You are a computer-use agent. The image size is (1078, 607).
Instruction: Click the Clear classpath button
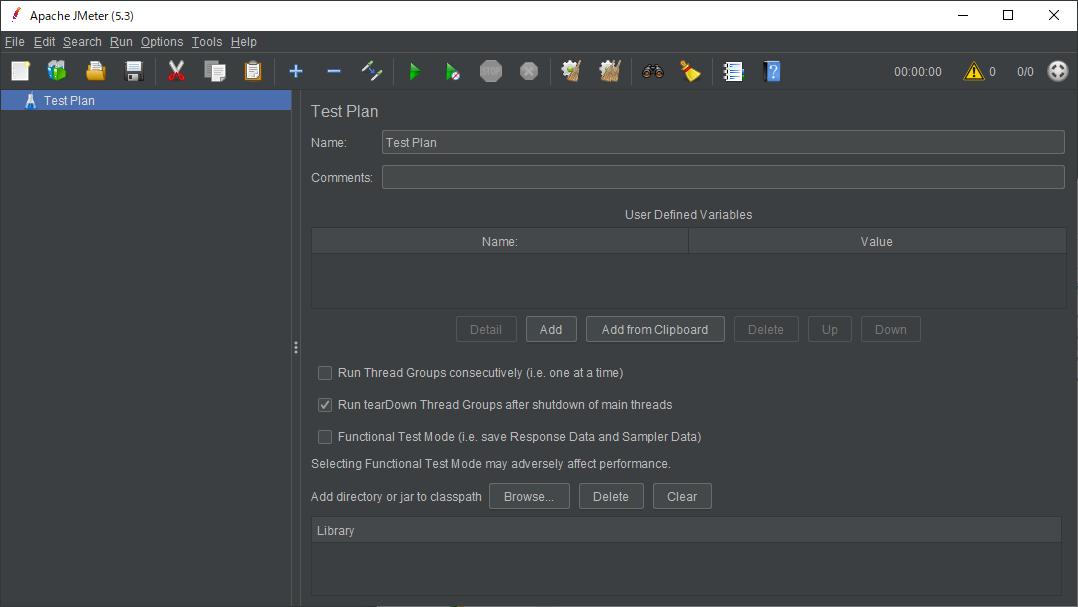[682, 496]
